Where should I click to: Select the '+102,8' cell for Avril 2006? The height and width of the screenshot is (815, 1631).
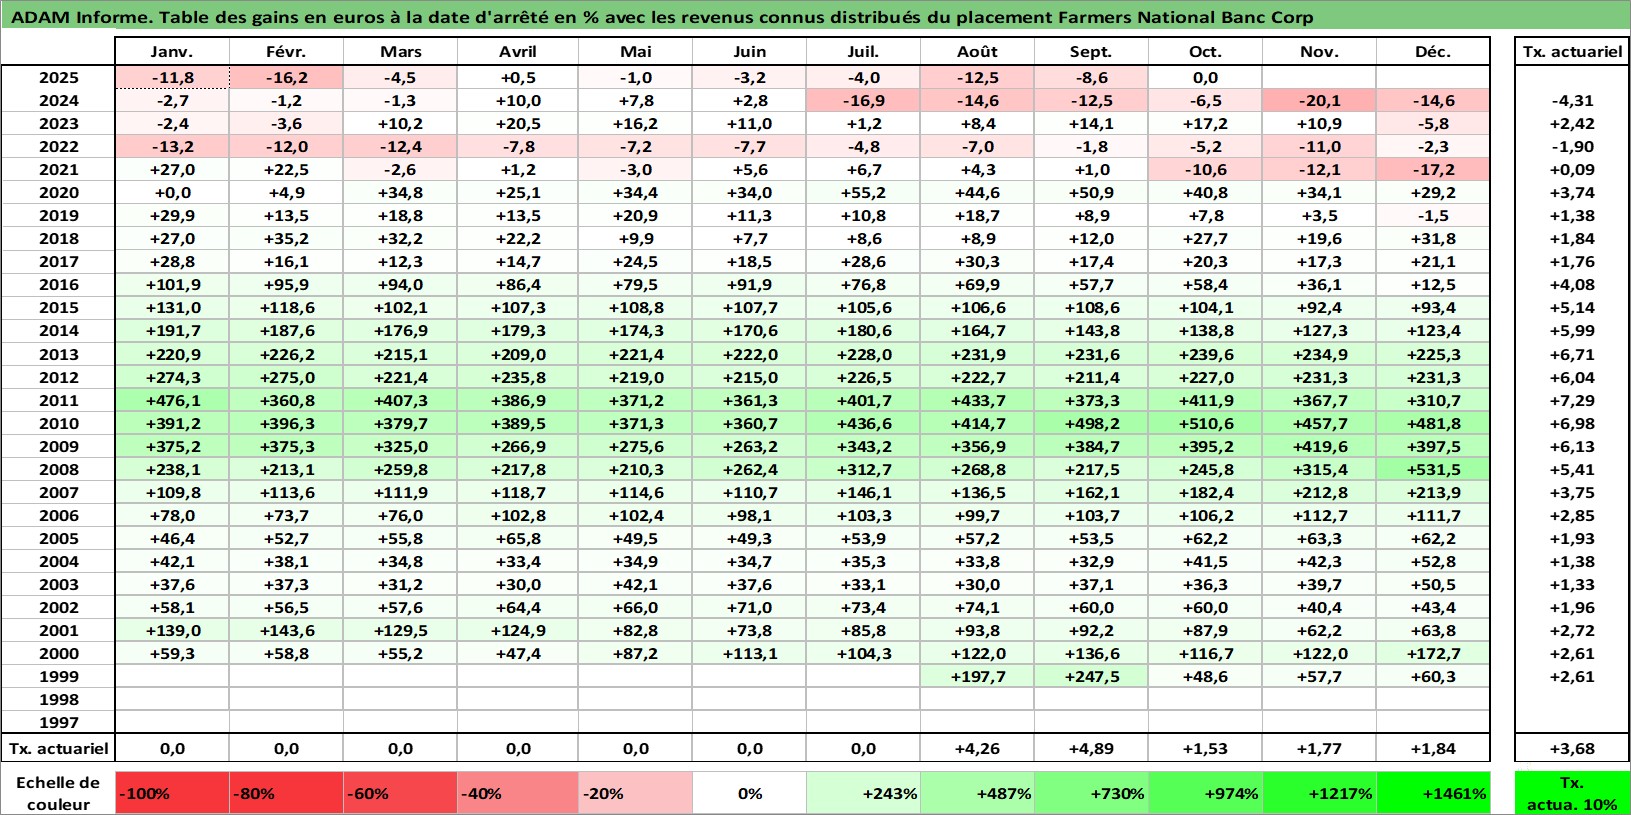tap(518, 515)
